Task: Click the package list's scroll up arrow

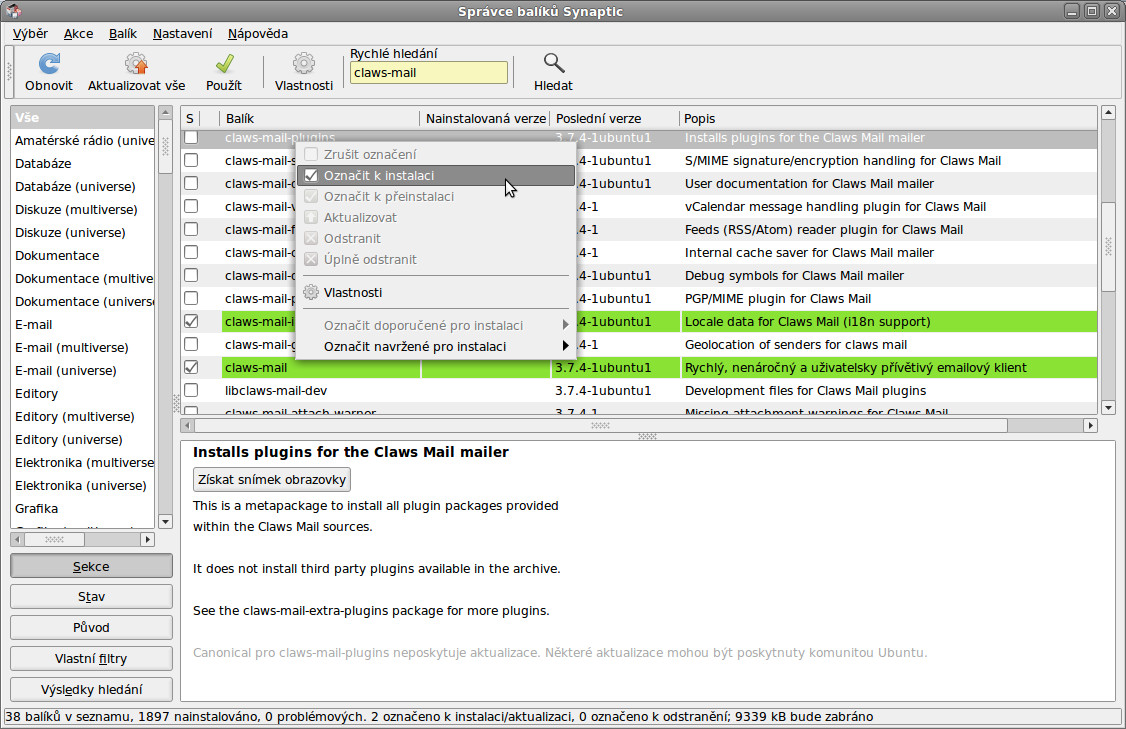Action: tap(1108, 113)
